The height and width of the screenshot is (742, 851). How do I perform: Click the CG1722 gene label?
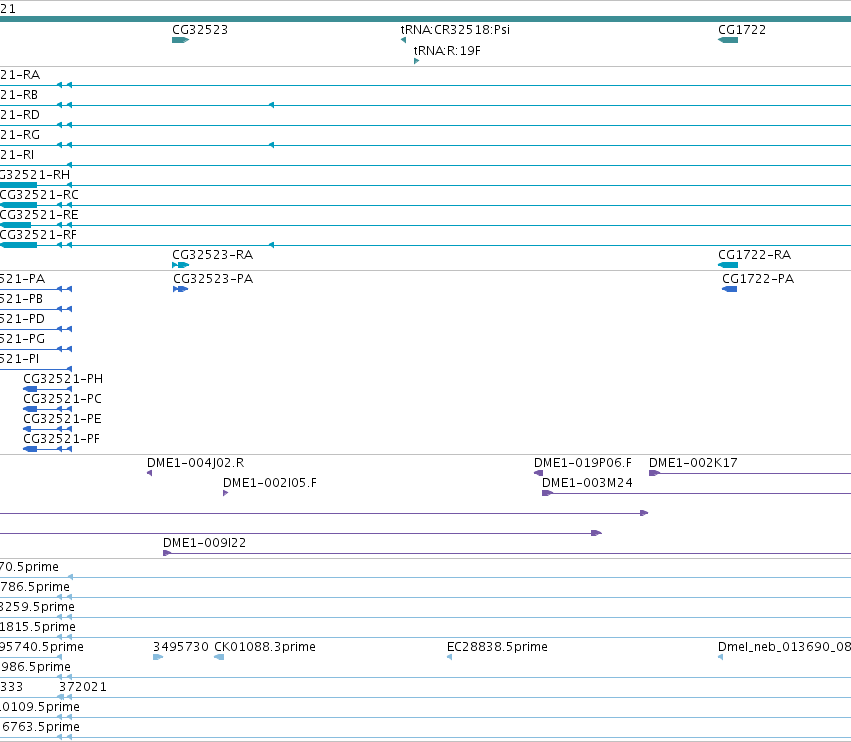(742, 30)
